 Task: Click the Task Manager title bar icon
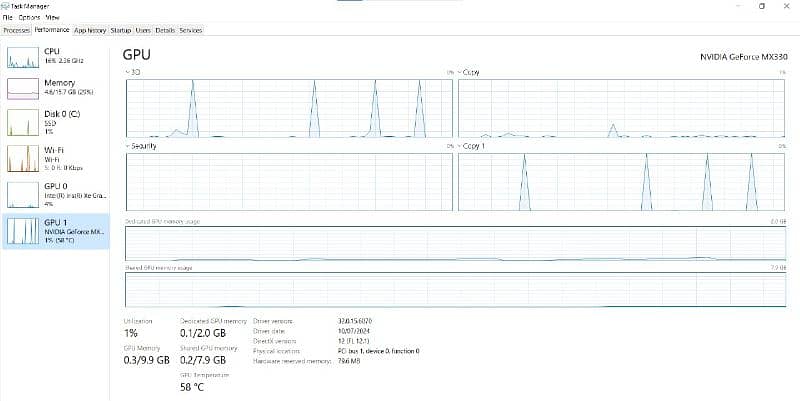[5, 6]
